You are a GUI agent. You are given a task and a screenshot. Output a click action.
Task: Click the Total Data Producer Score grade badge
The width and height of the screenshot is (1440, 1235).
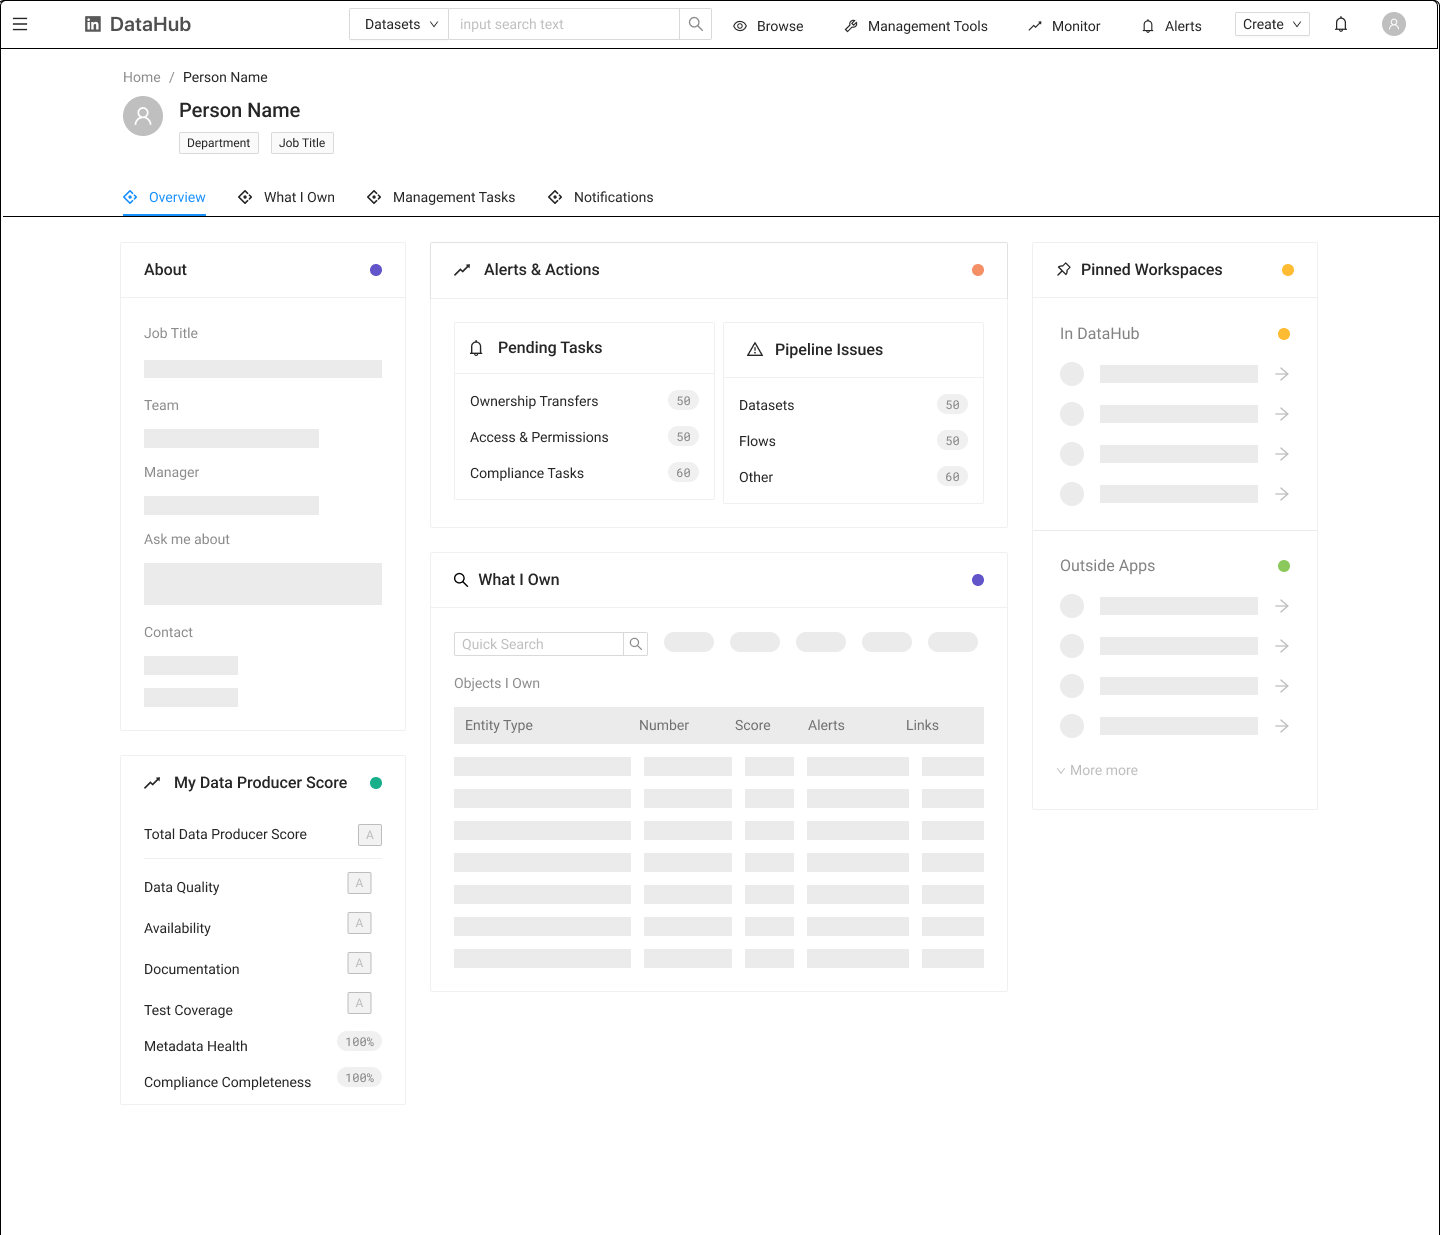(370, 835)
